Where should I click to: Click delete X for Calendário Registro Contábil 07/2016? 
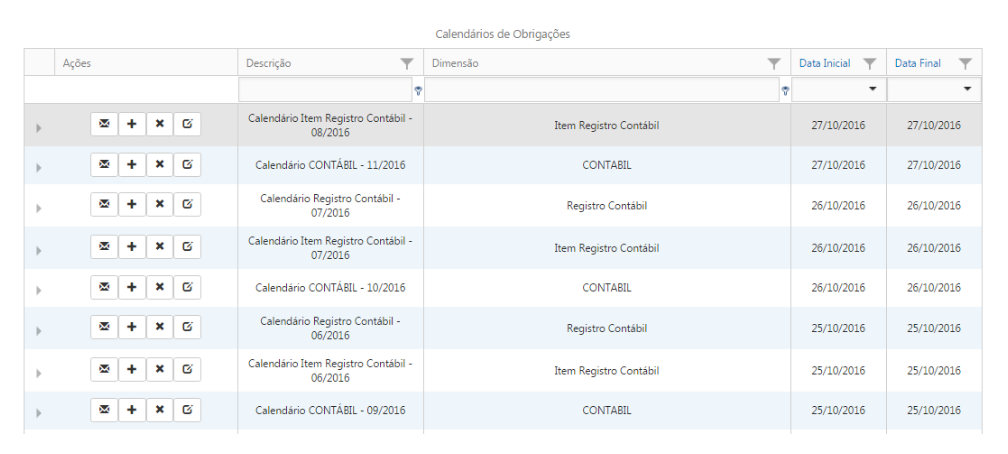159,204
